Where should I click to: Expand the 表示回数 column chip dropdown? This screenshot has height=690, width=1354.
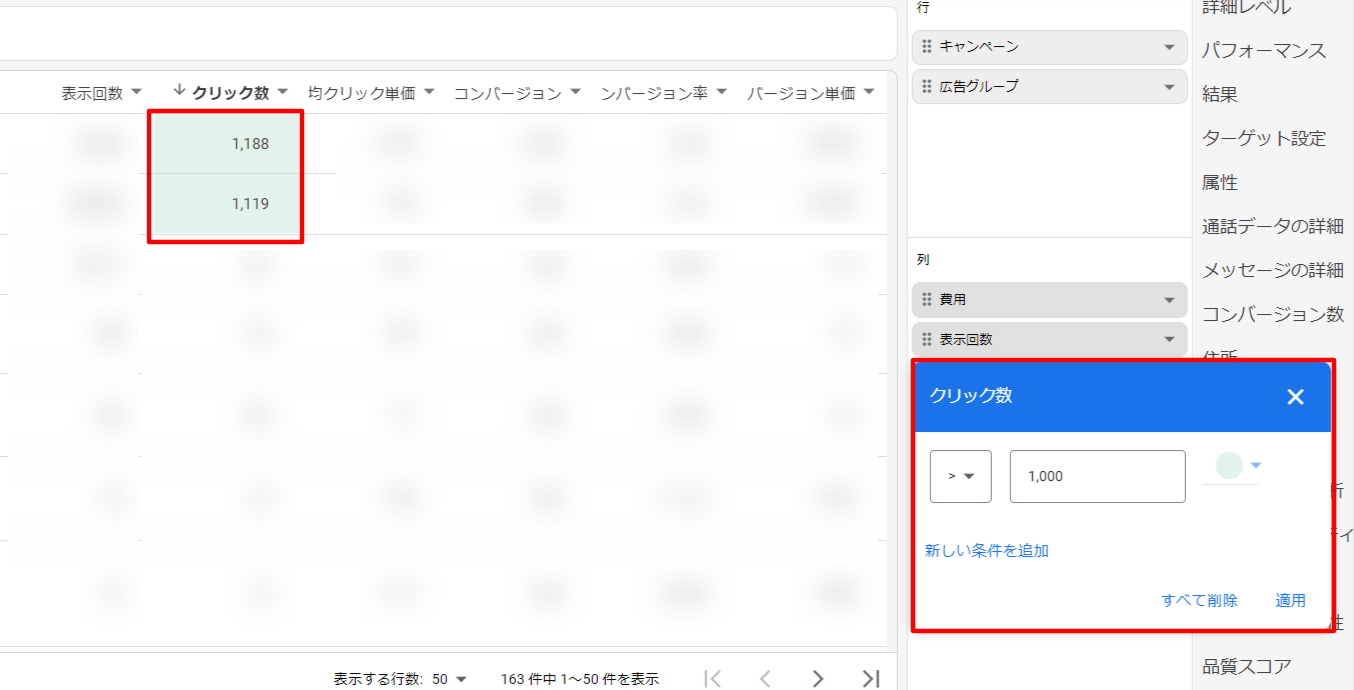[1169, 339]
